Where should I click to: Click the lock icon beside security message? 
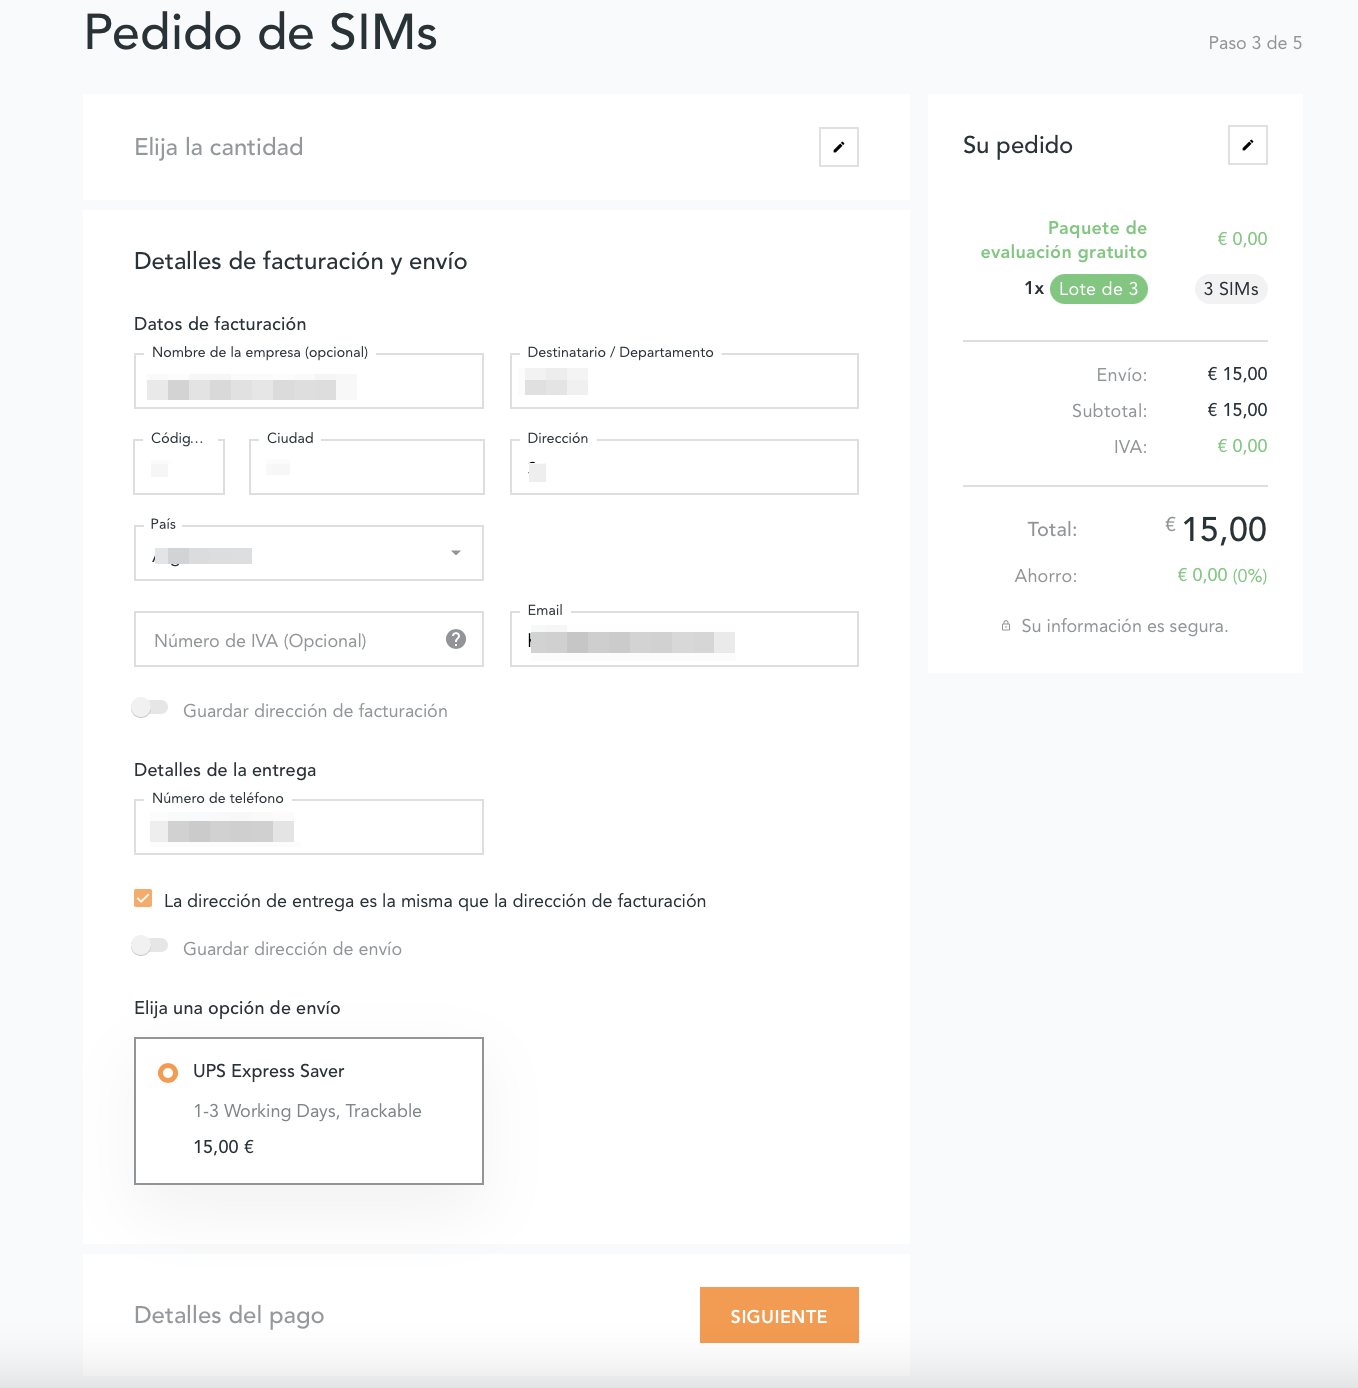point(1006,625)
